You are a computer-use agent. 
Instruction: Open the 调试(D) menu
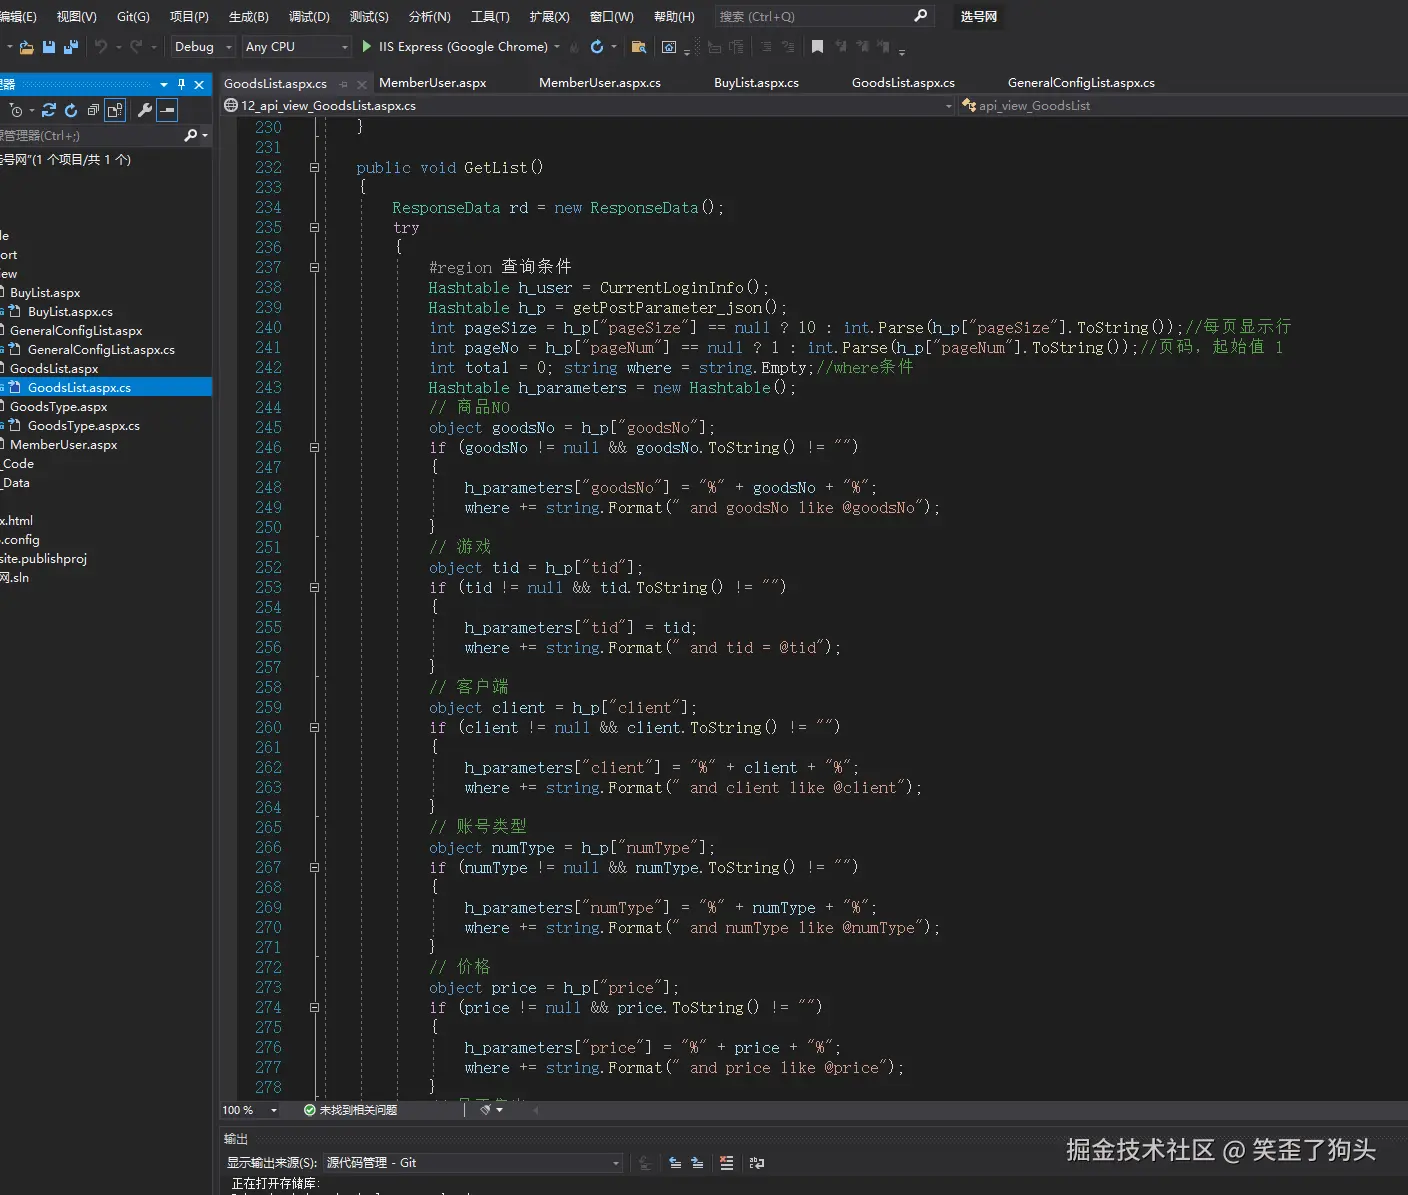[309, 17]
